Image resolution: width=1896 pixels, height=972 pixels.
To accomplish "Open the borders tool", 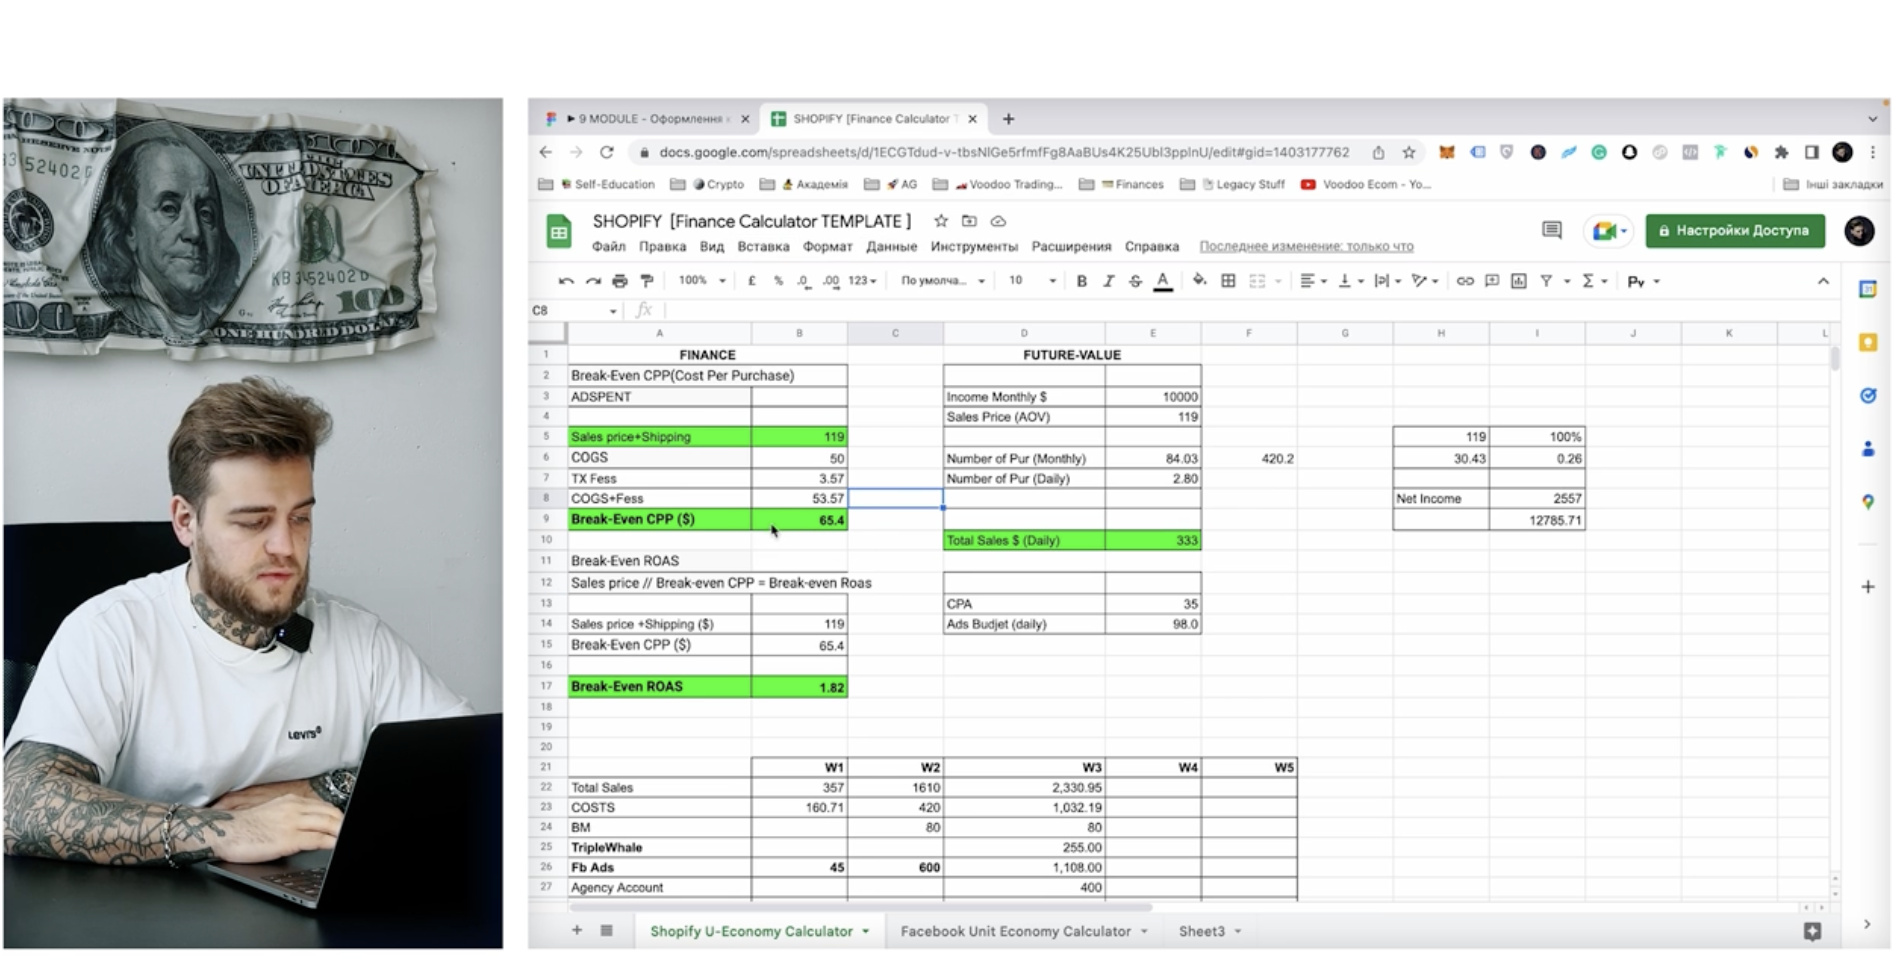I will (x=1228, y=281).
